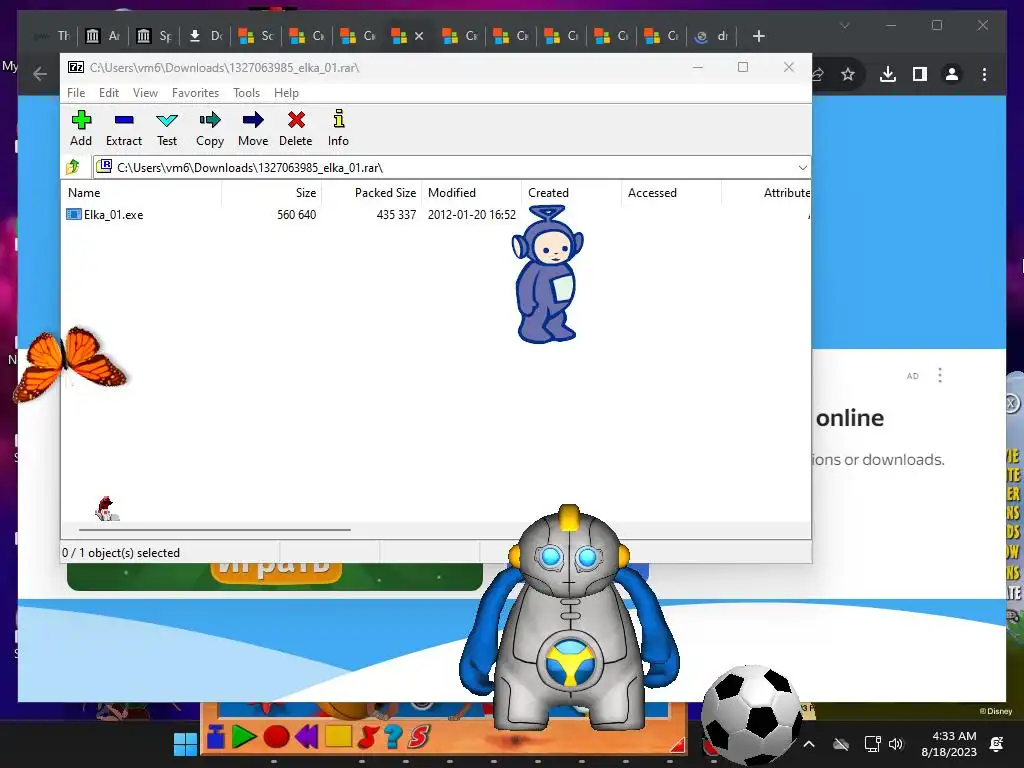Click the green play triangle in orange bar
The height and width of the screenshot is (768, 1024).
click(x=244, y=737)
